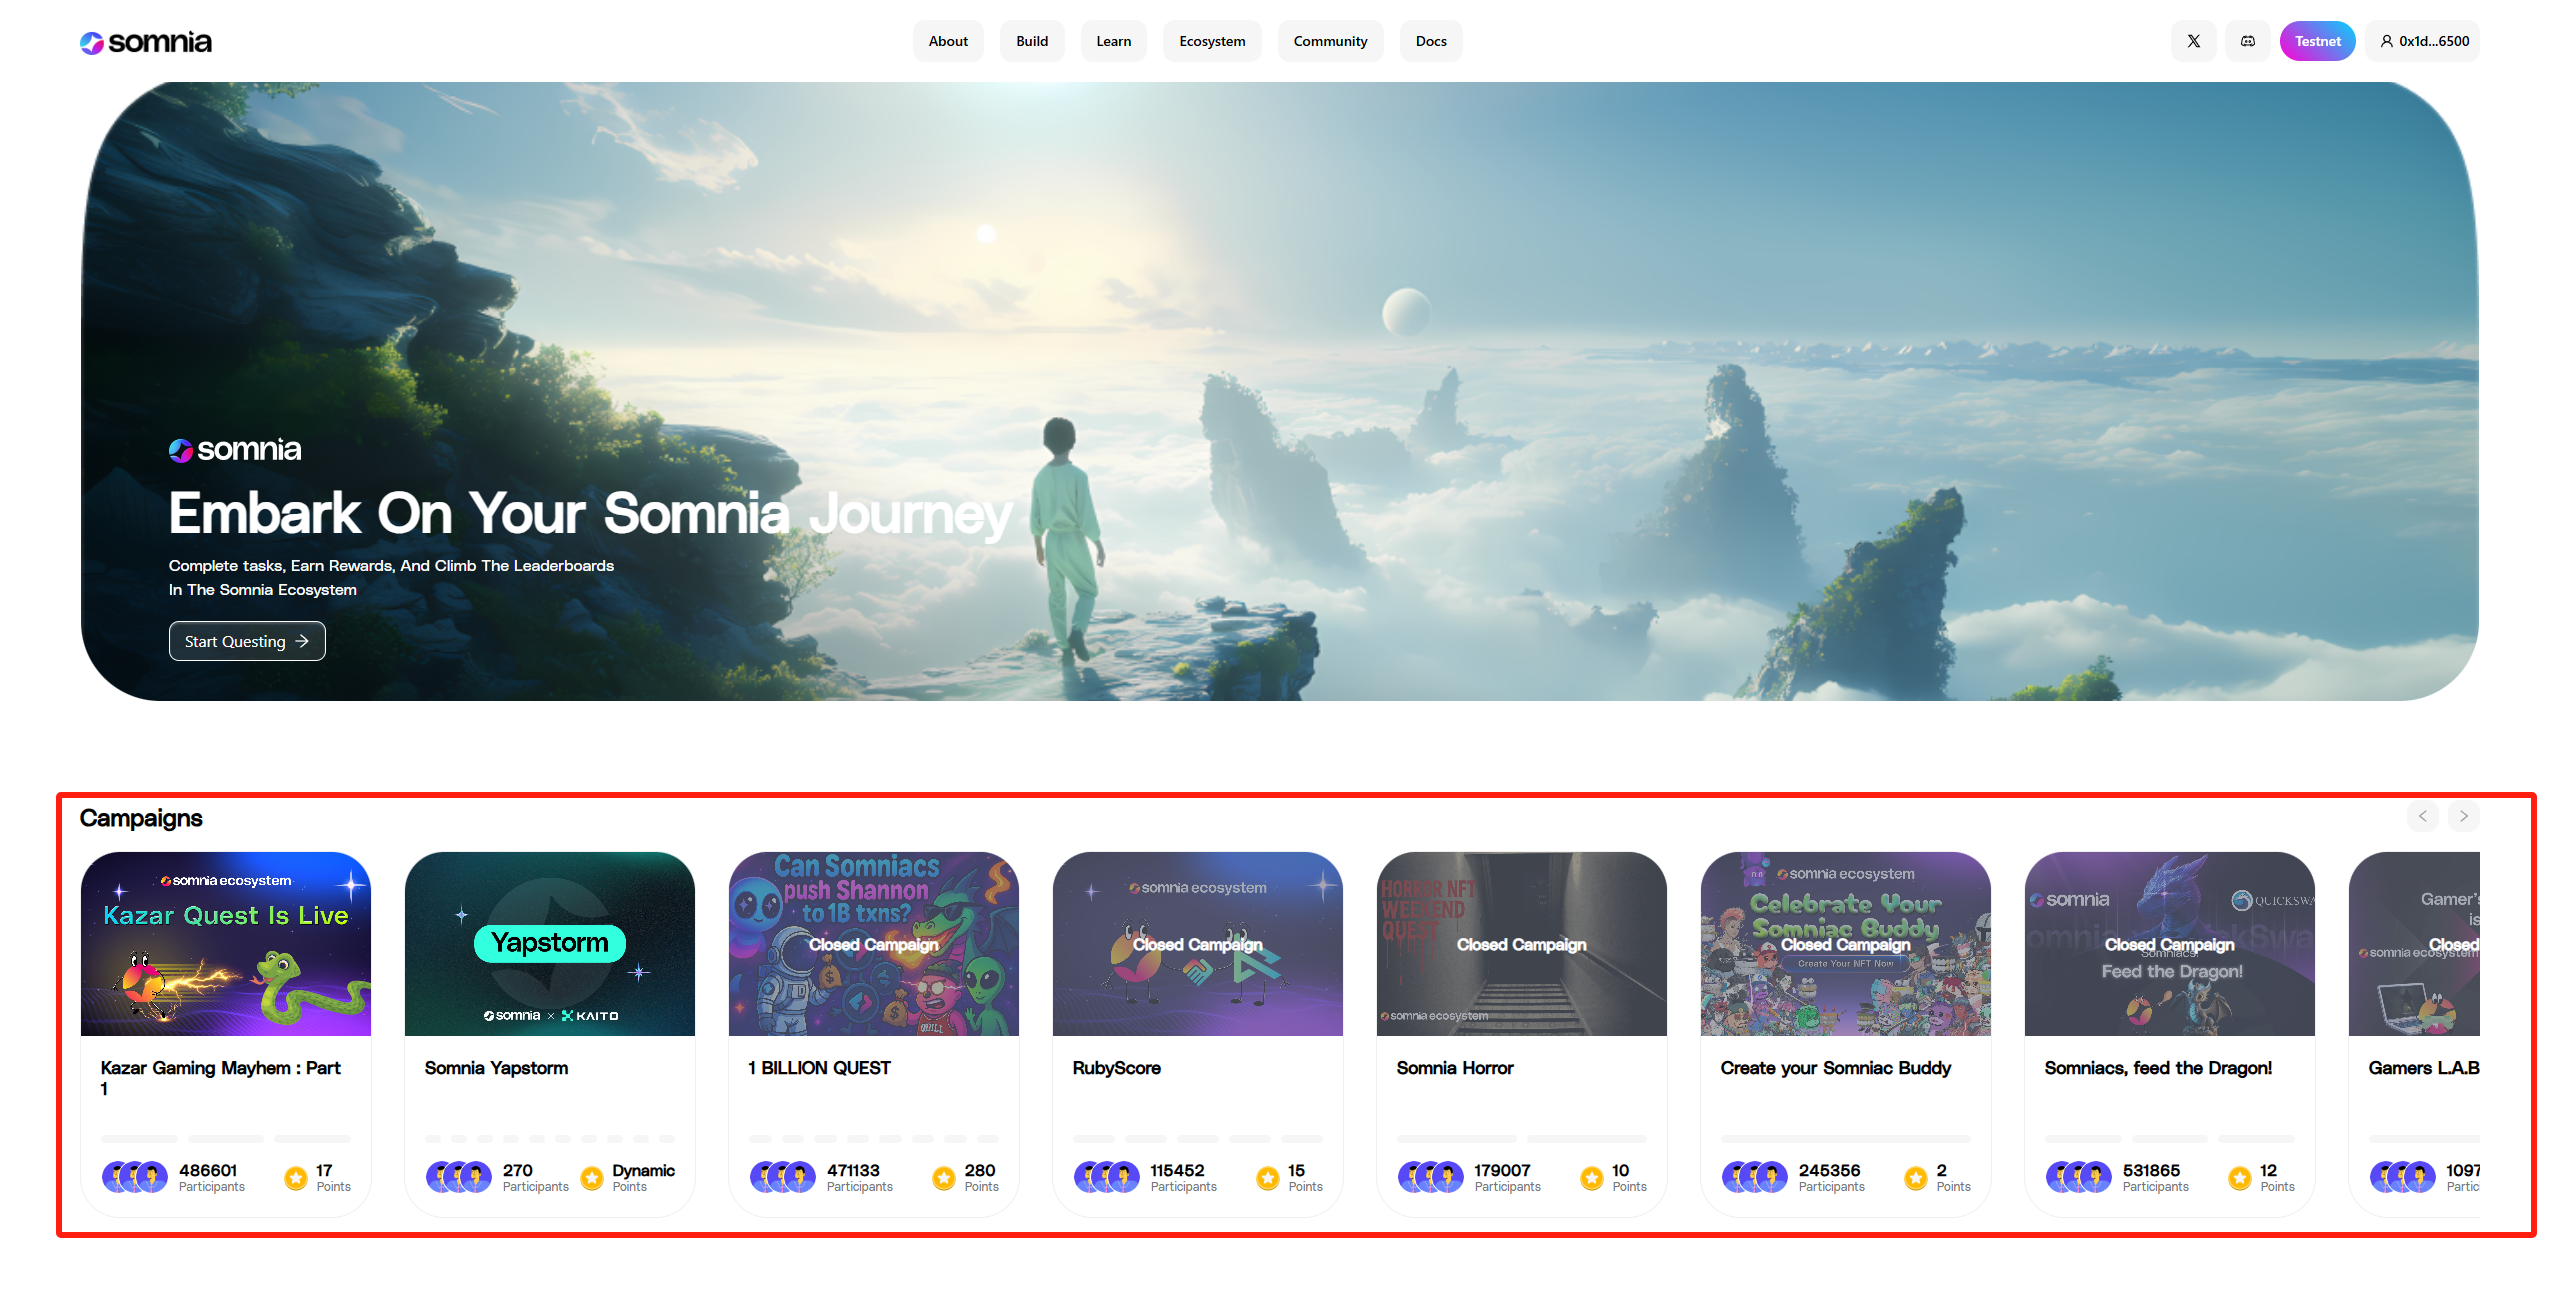Click Somnia Yapstorm participant avatars
The height and width of the screenshot is (1305, 2560).
coord(459,1177)
